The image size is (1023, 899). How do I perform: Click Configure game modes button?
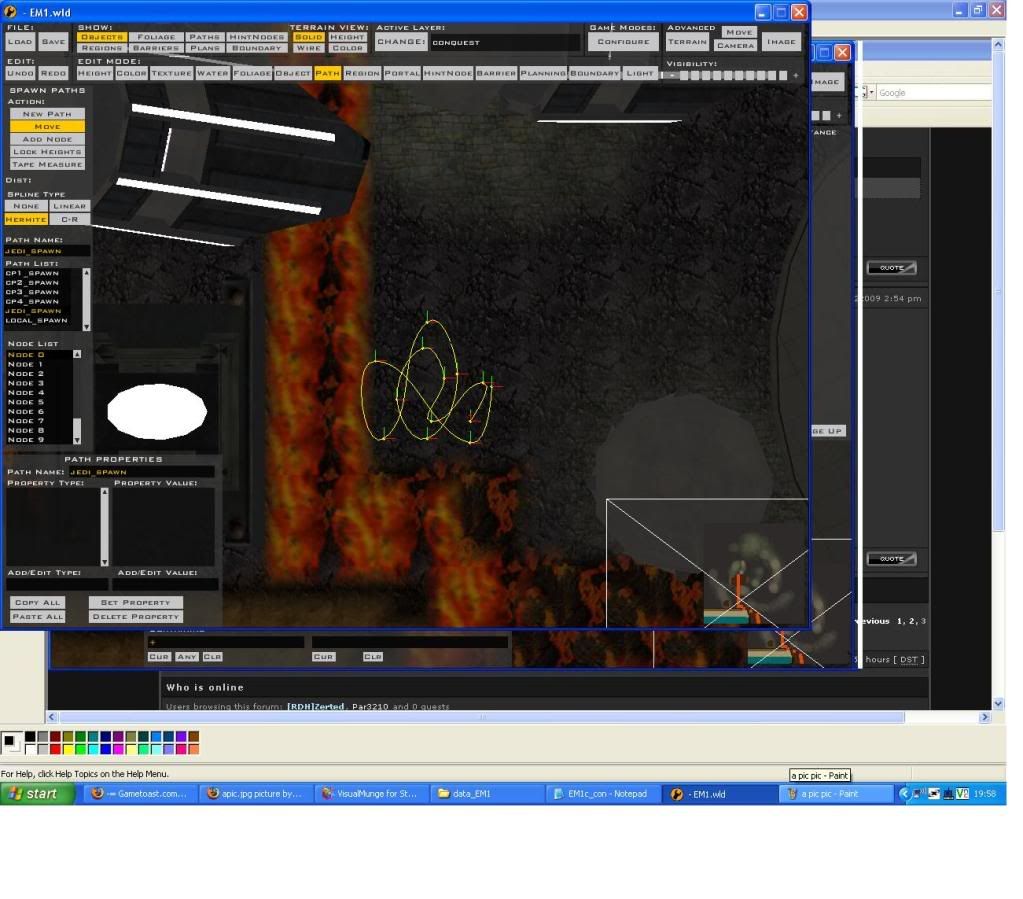pos(623,42)
